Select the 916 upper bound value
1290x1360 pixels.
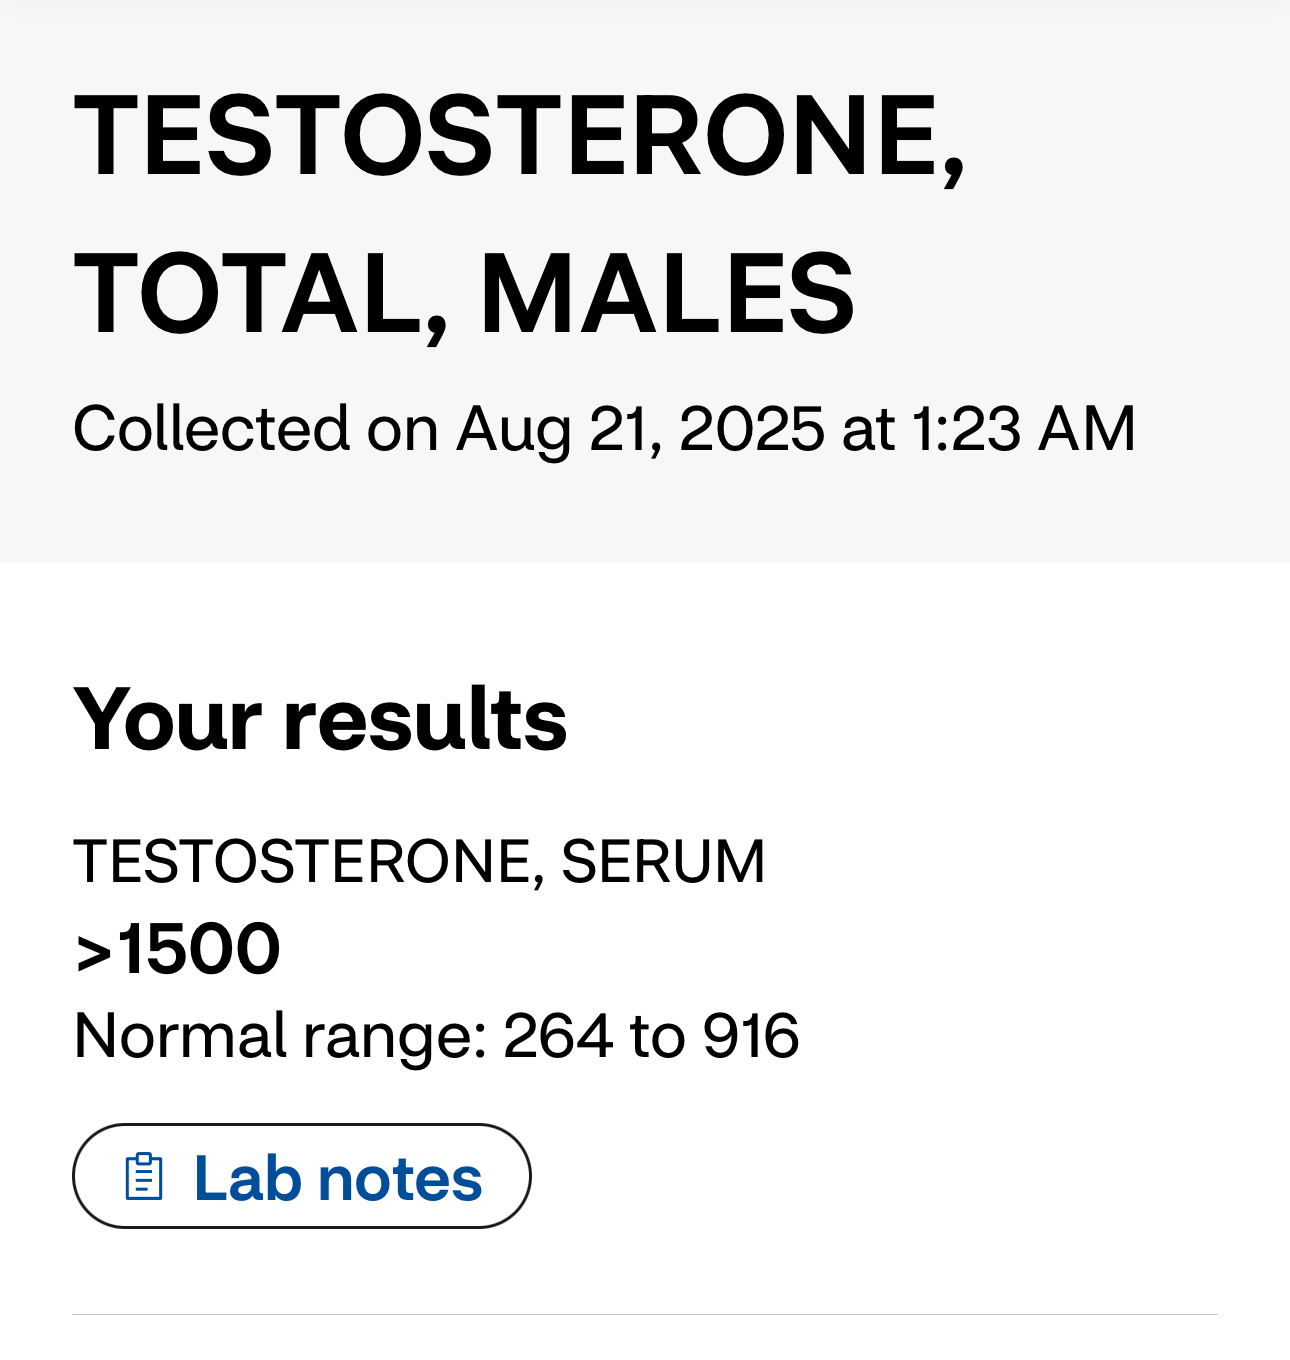point(750,1035)
